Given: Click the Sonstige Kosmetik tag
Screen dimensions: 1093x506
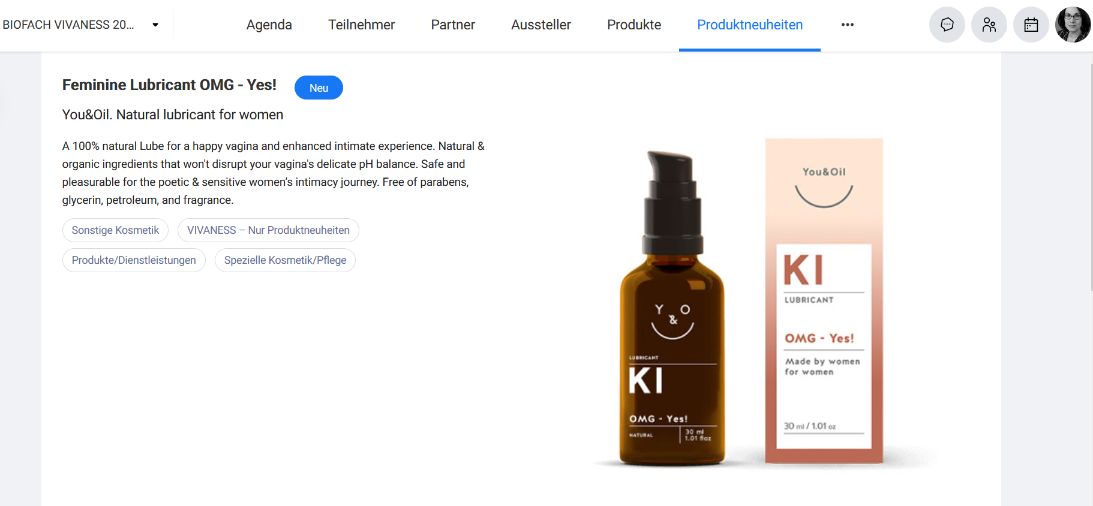Looking at the screenshot, I should pos(116,230).
